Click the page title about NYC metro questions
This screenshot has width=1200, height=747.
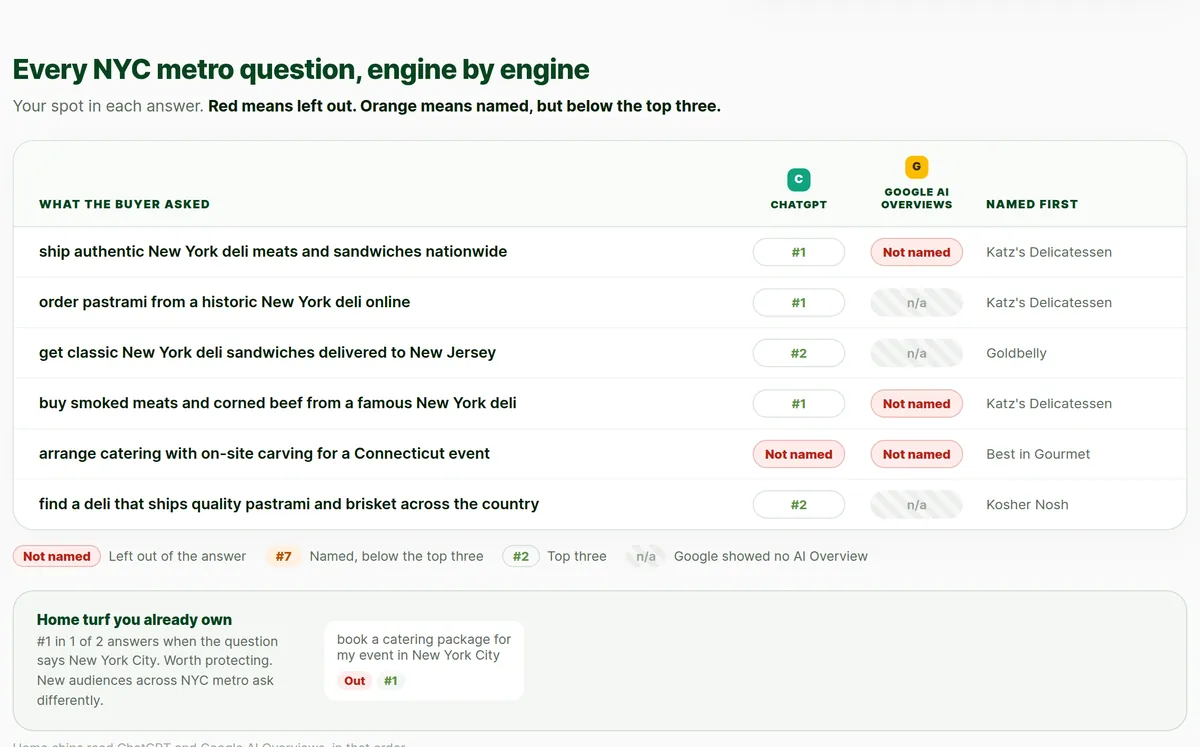[301, 70]
